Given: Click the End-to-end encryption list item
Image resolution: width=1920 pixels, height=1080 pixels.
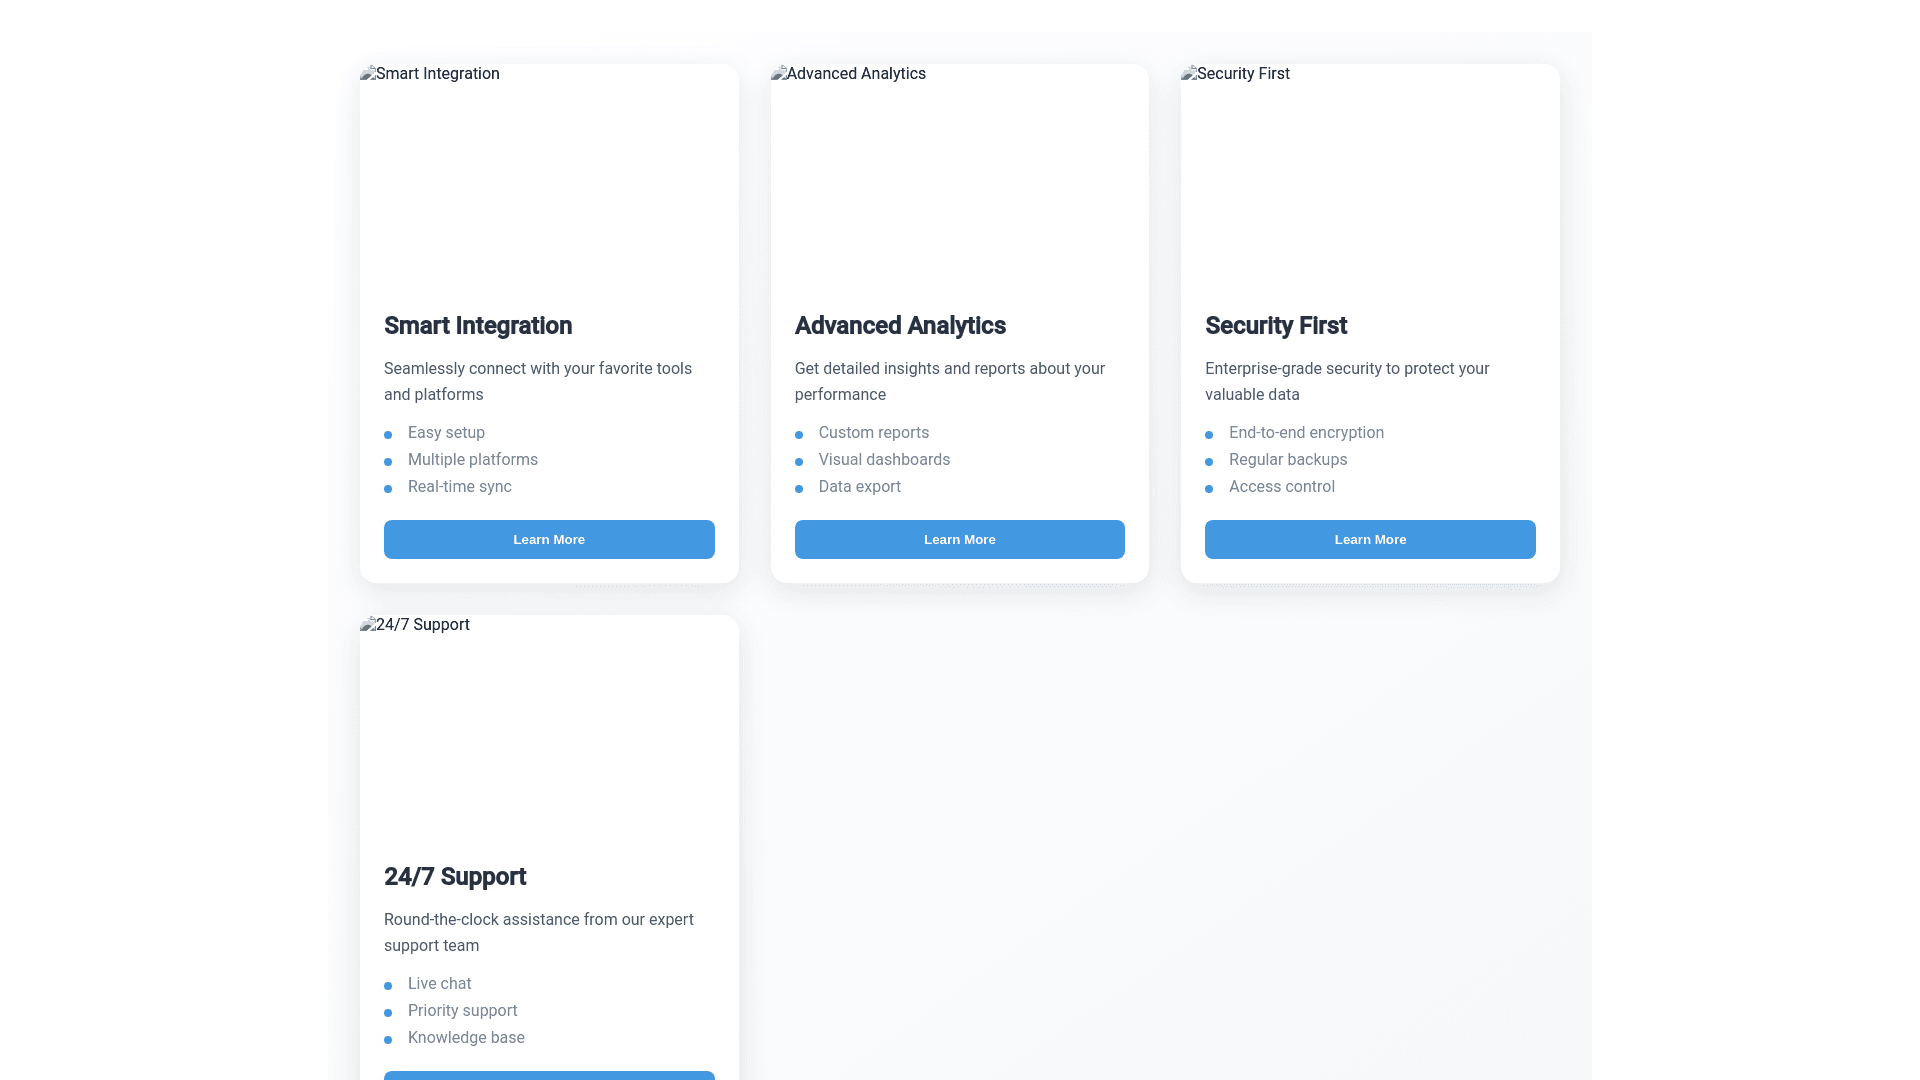Looking at the screenshot, I should (1306, 433).
